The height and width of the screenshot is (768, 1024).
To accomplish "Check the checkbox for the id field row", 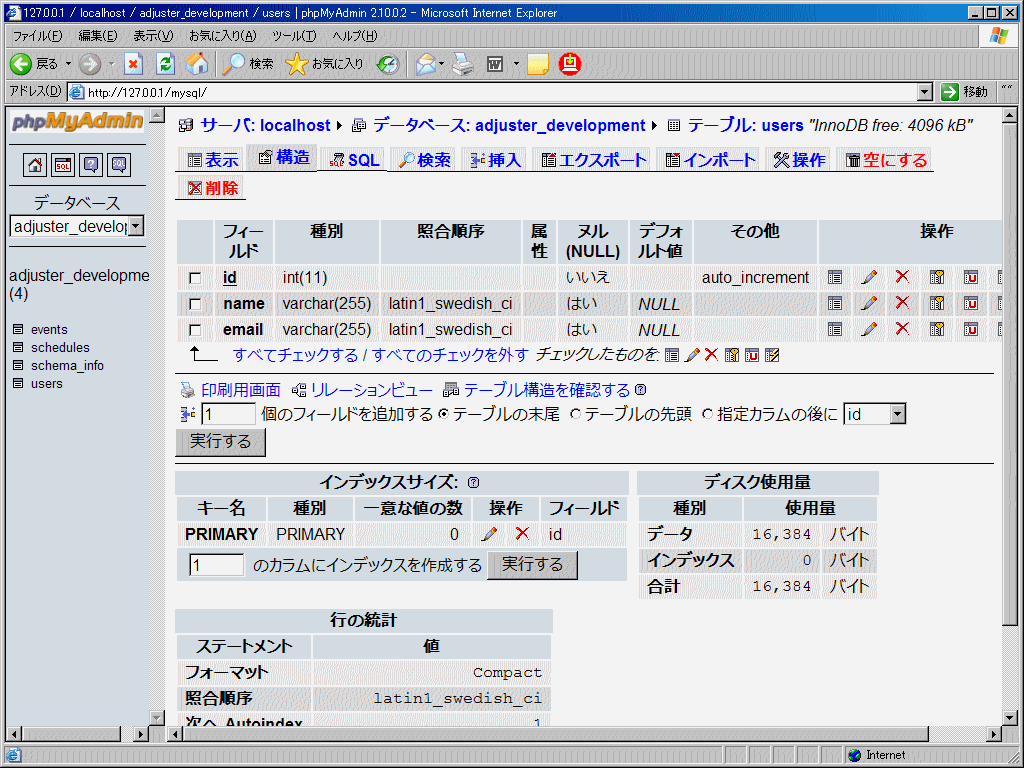I will pyautogui.click(x=196, y=277).
